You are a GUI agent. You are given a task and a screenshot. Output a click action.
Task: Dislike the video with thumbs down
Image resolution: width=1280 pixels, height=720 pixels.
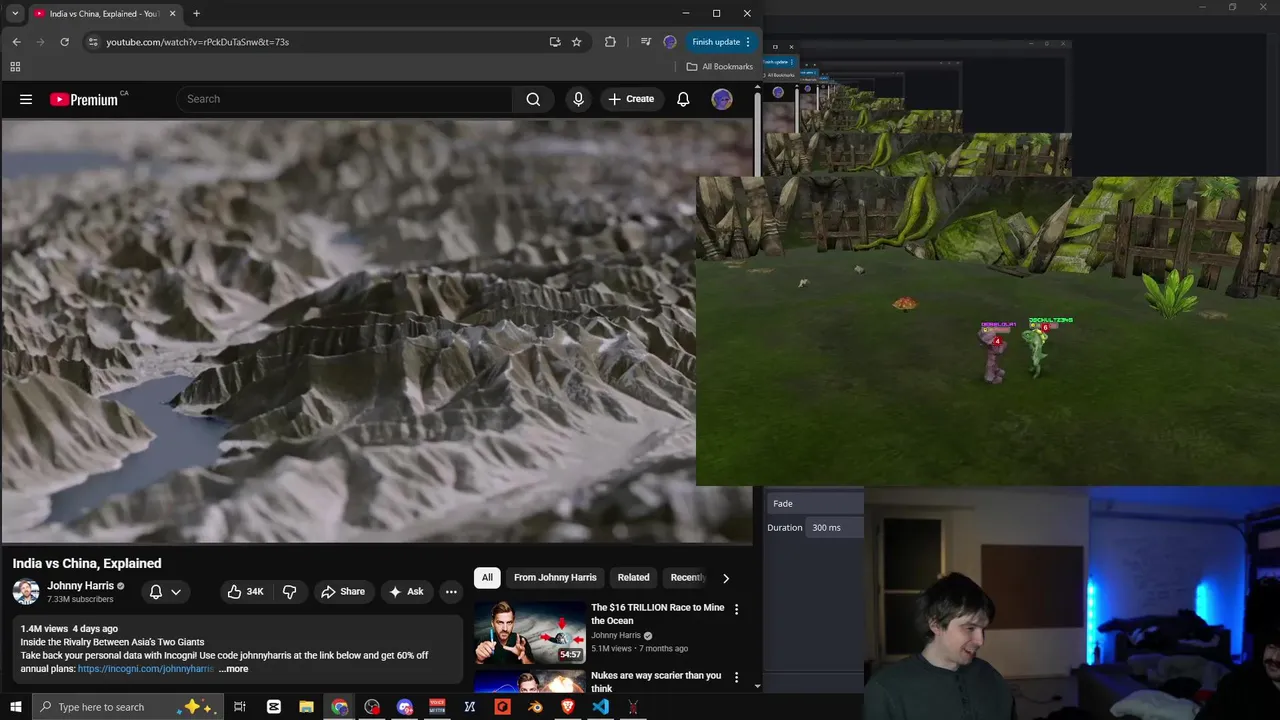290,592
